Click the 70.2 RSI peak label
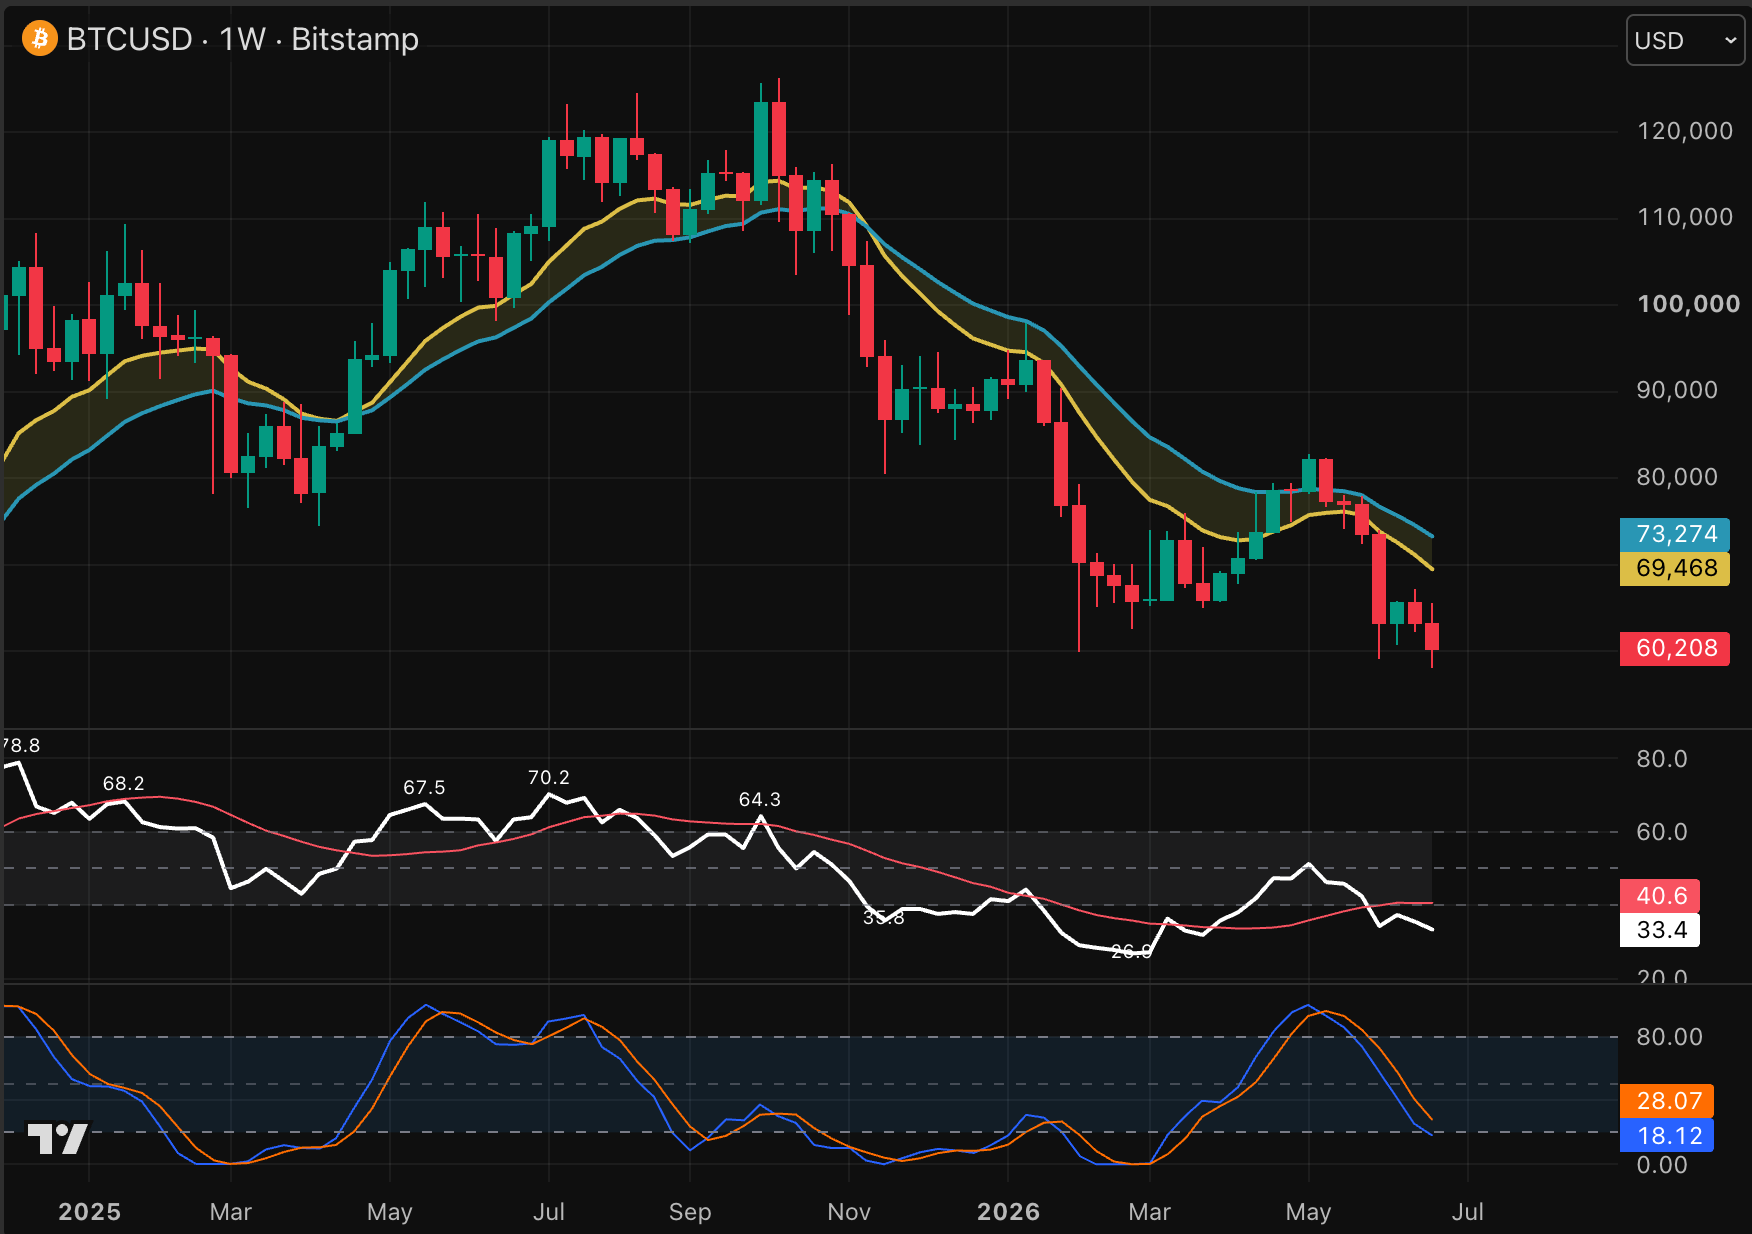1752x1234 pixels. pos(548,777)
